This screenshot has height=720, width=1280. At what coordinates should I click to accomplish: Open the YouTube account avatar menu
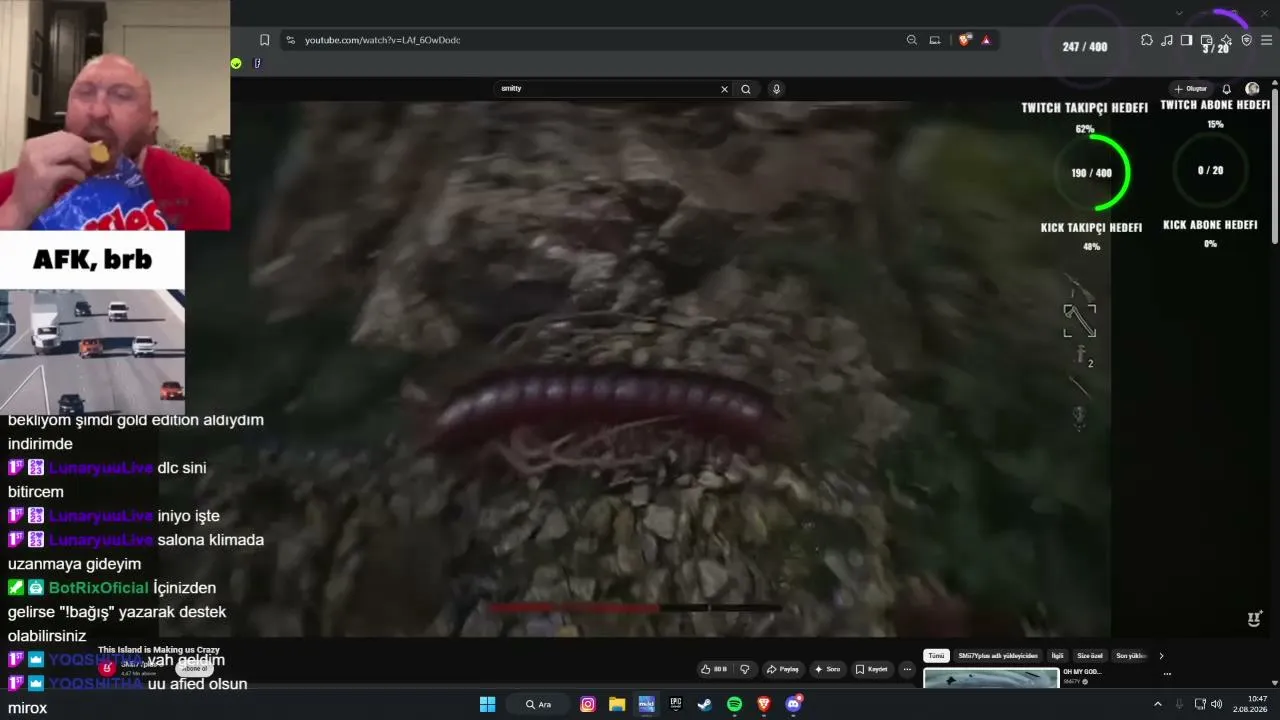pos(1252,89)
